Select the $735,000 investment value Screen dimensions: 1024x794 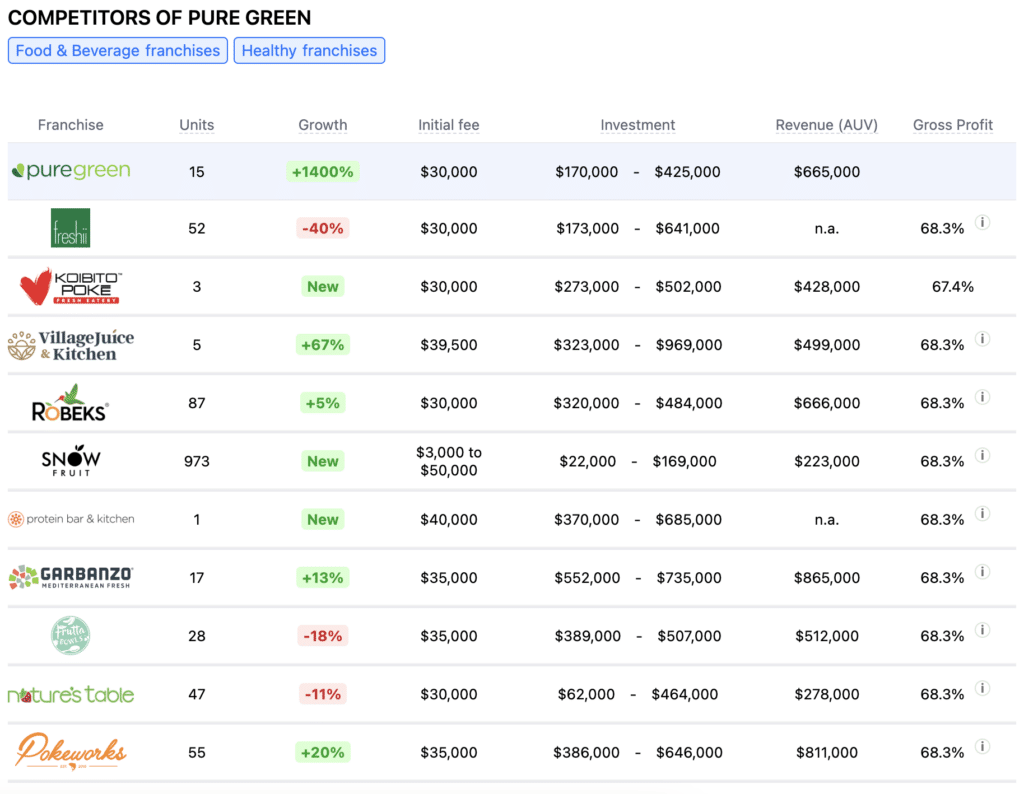pos(689,578)
